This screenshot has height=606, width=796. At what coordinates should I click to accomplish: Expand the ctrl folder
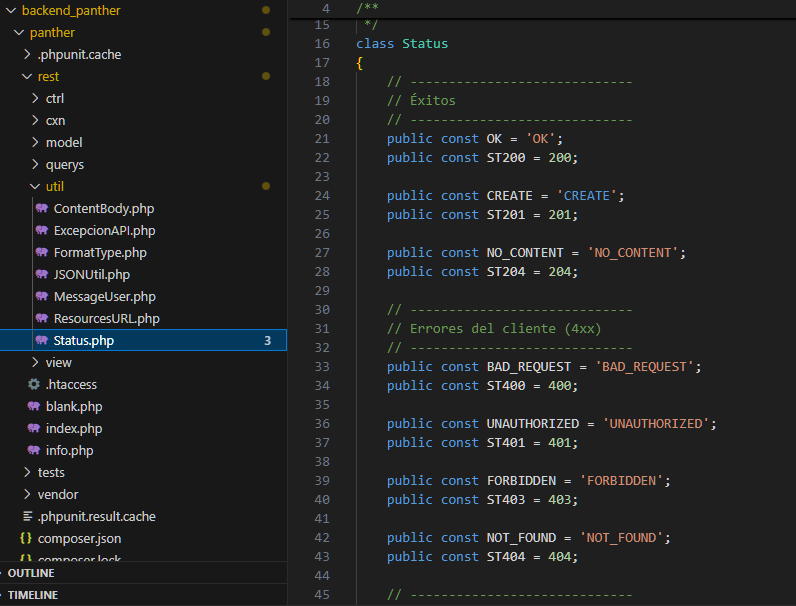[x=35, y=98]
